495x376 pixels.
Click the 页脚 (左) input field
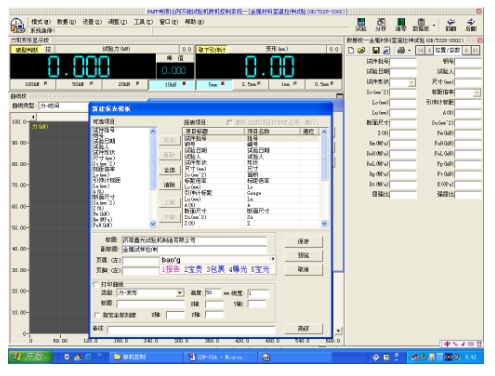tap(141, 271)
